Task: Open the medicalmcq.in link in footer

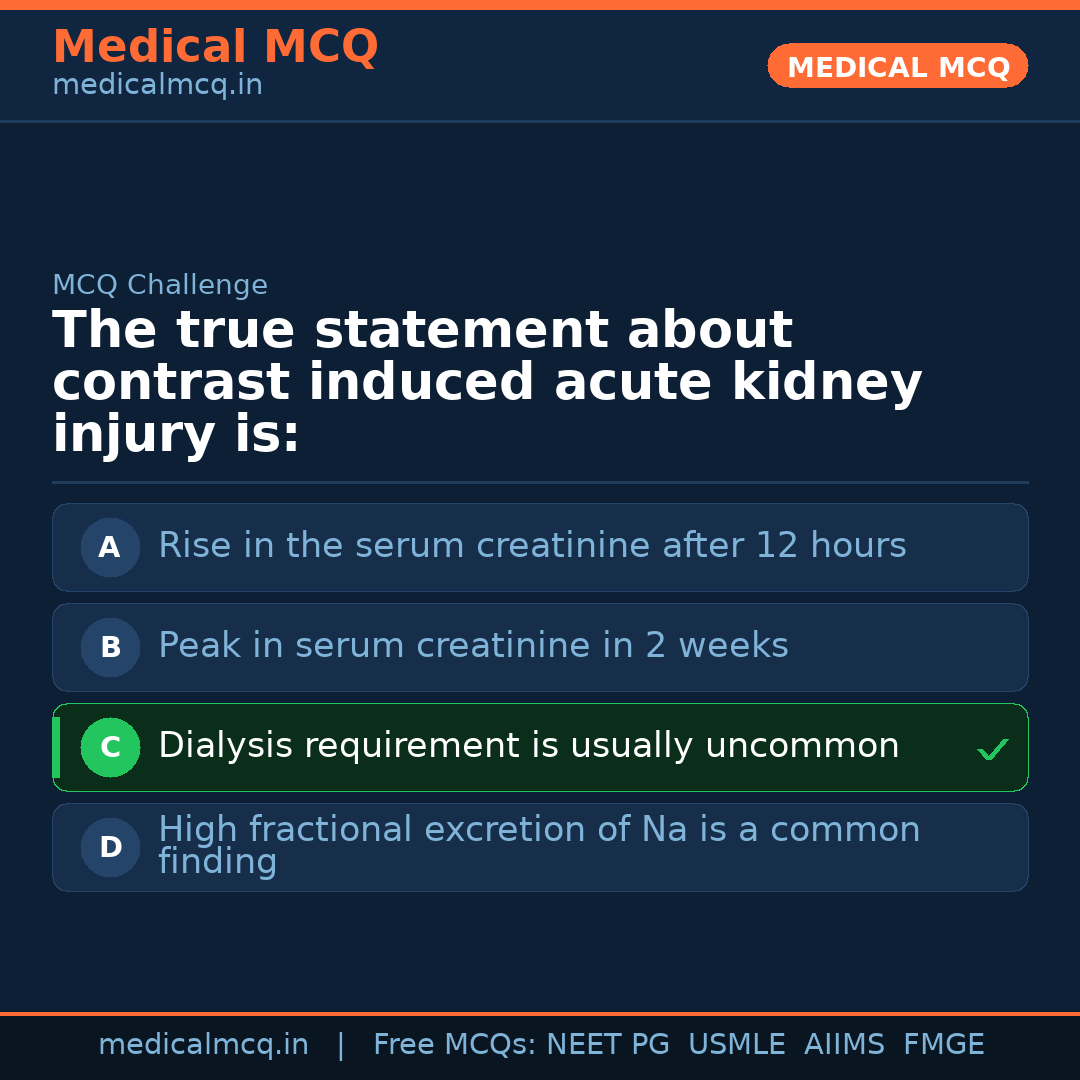Action: (203, 1045)
